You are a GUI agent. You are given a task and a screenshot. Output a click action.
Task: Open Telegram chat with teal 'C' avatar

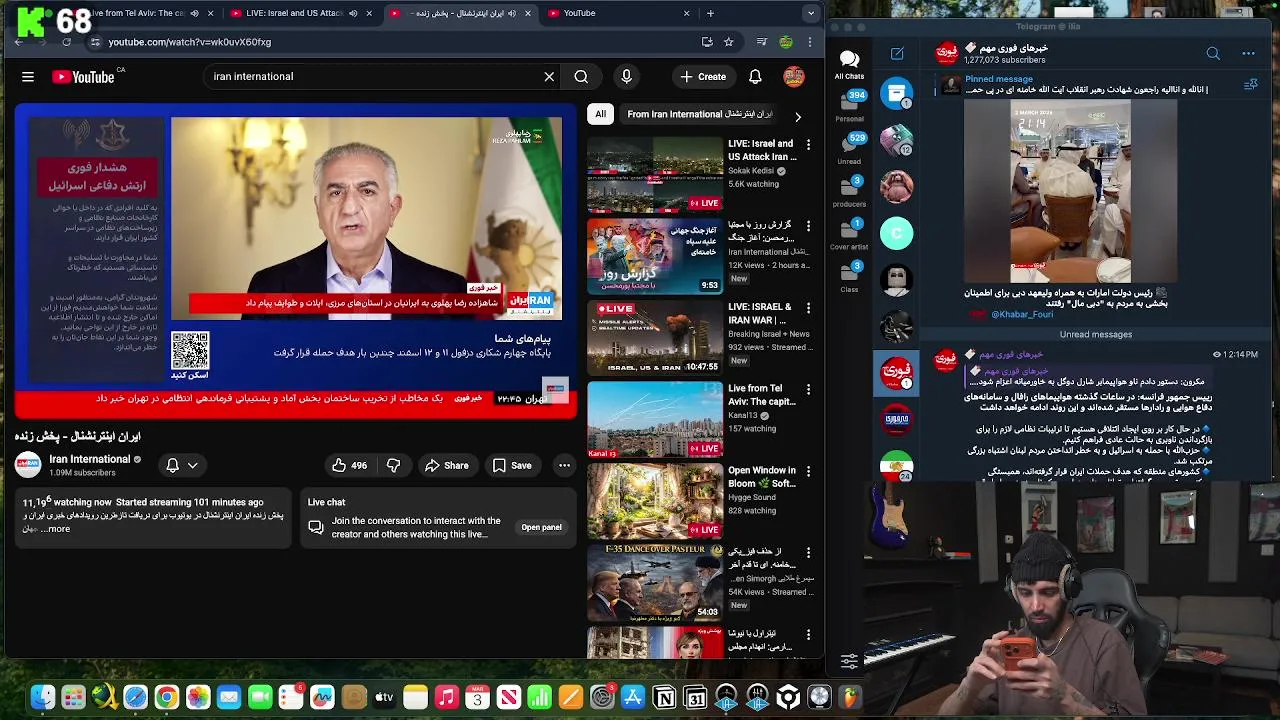point(897,233)
